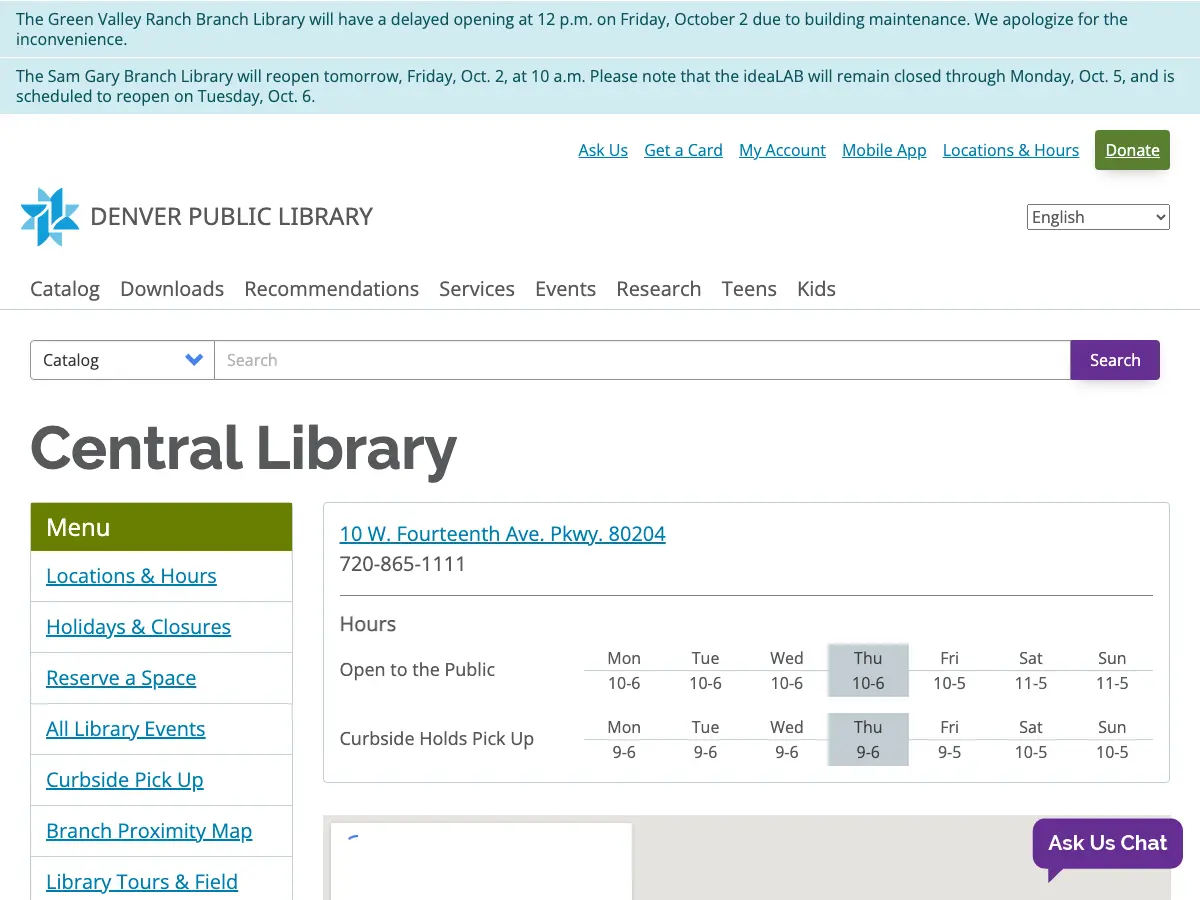Open the 10 W. Fourteenth Ave. Pkwy. address link
This screenshot has height=900, width=1200.
502,534
